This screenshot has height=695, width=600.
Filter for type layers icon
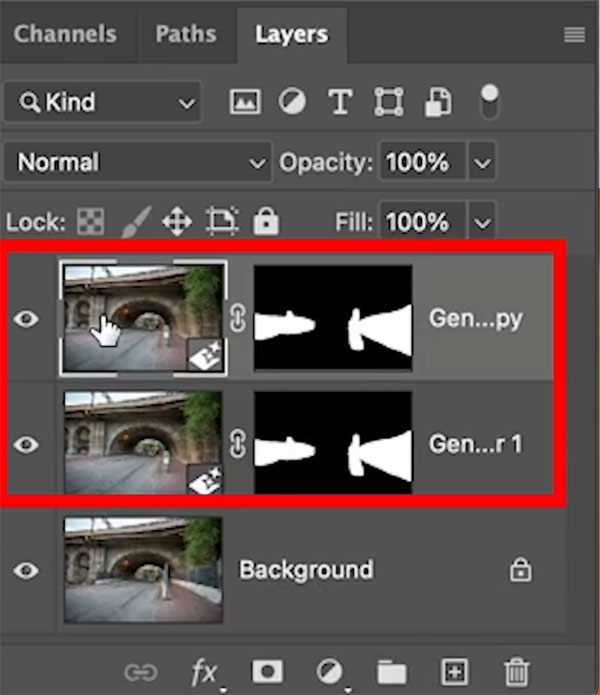point(340,102)
